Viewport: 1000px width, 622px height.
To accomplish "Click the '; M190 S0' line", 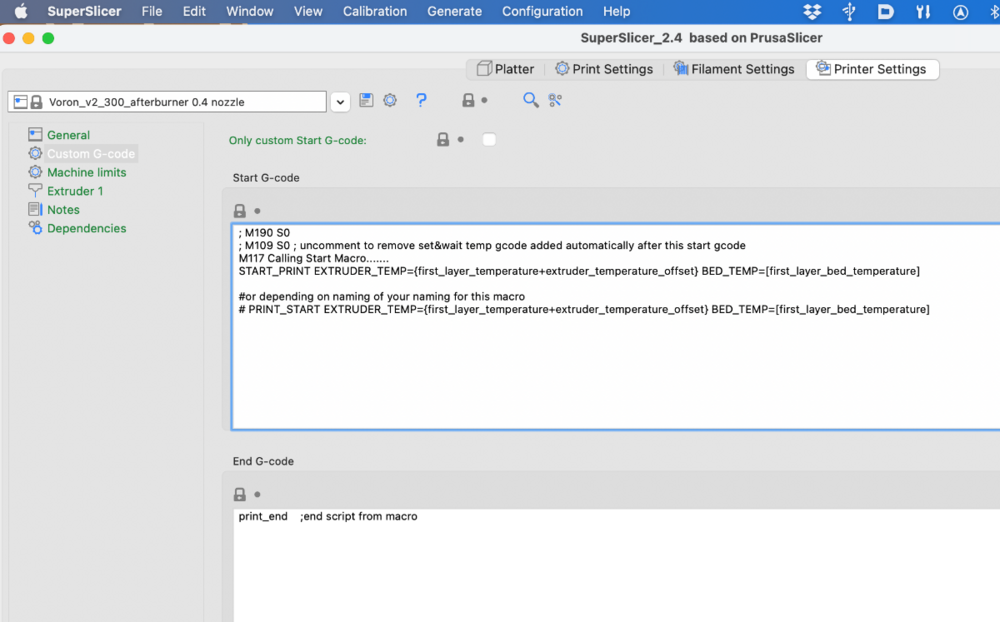I will tap(264, 233).
